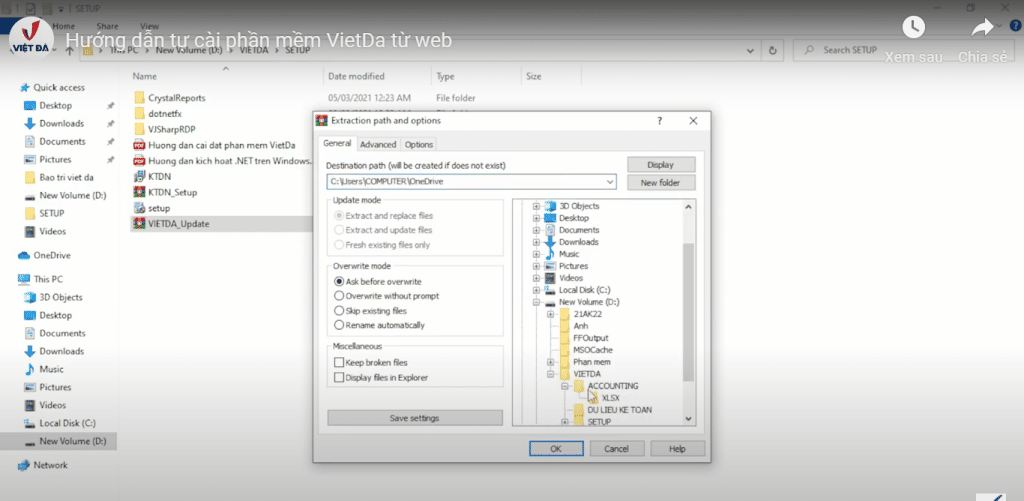Confirm extraction with OK button

[x=556, y=449]
